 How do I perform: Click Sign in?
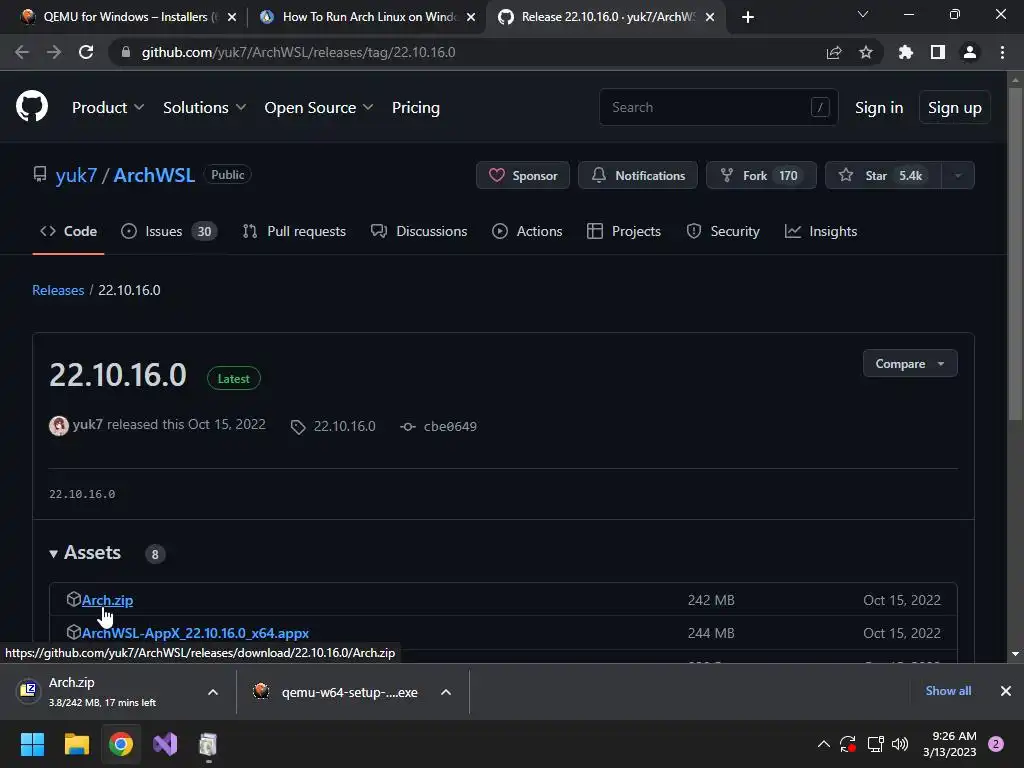pos(878,108)
